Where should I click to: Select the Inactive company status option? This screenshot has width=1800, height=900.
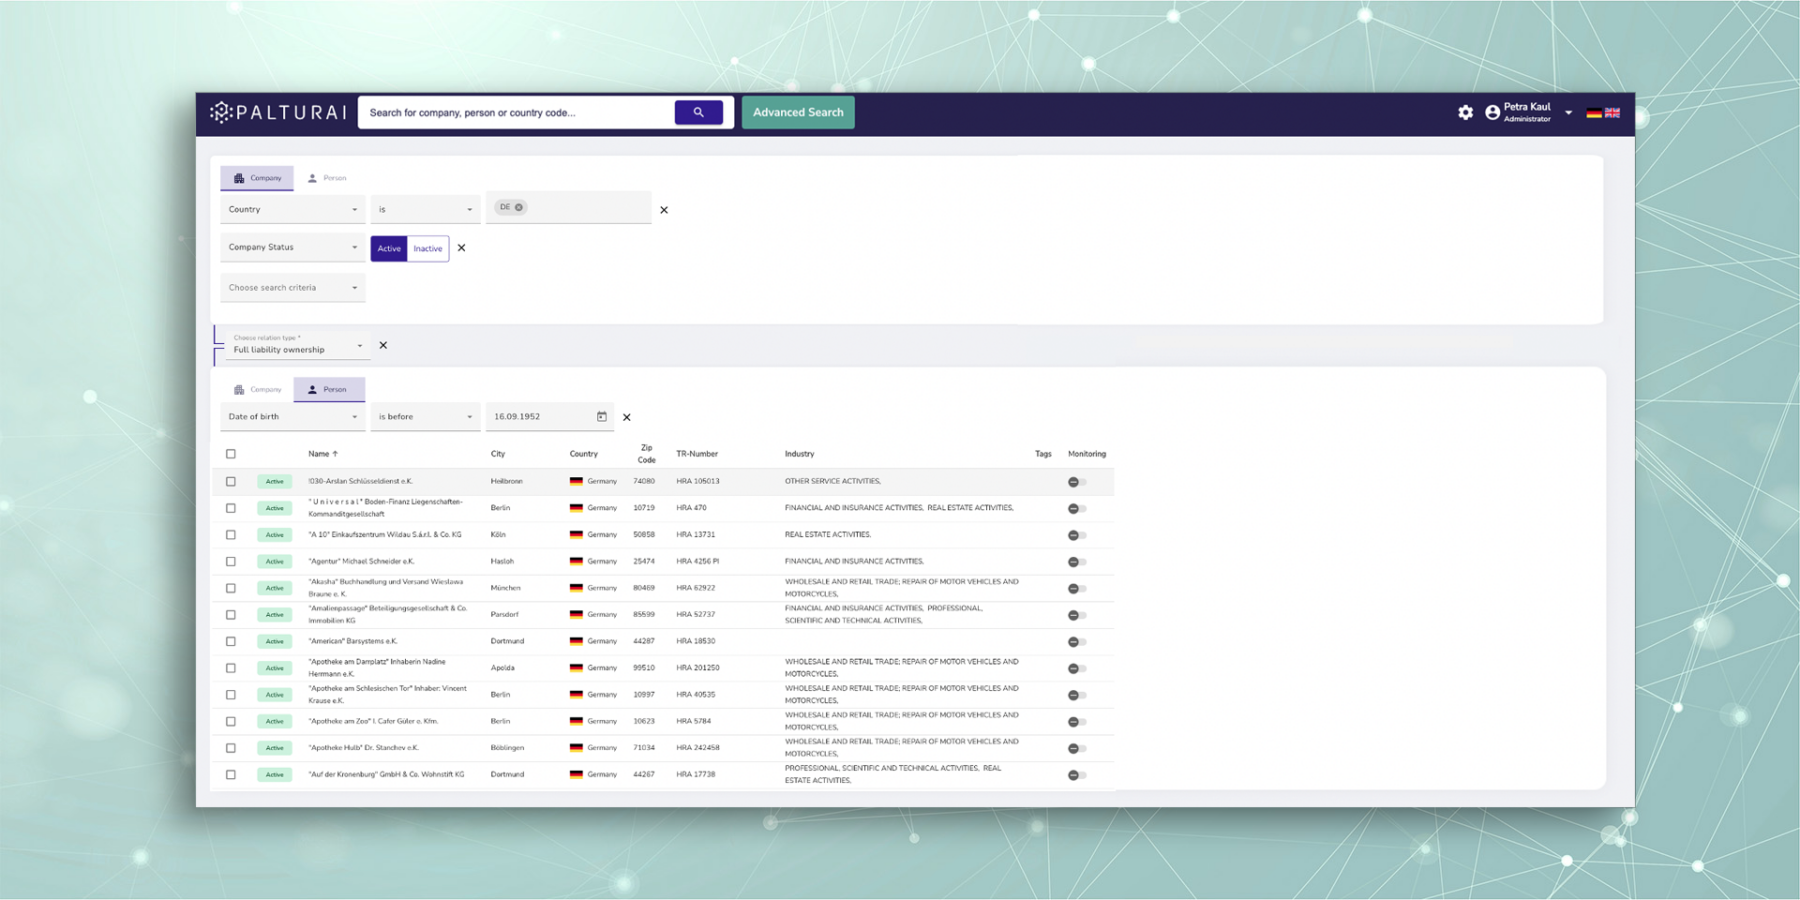tap(428, 249)
